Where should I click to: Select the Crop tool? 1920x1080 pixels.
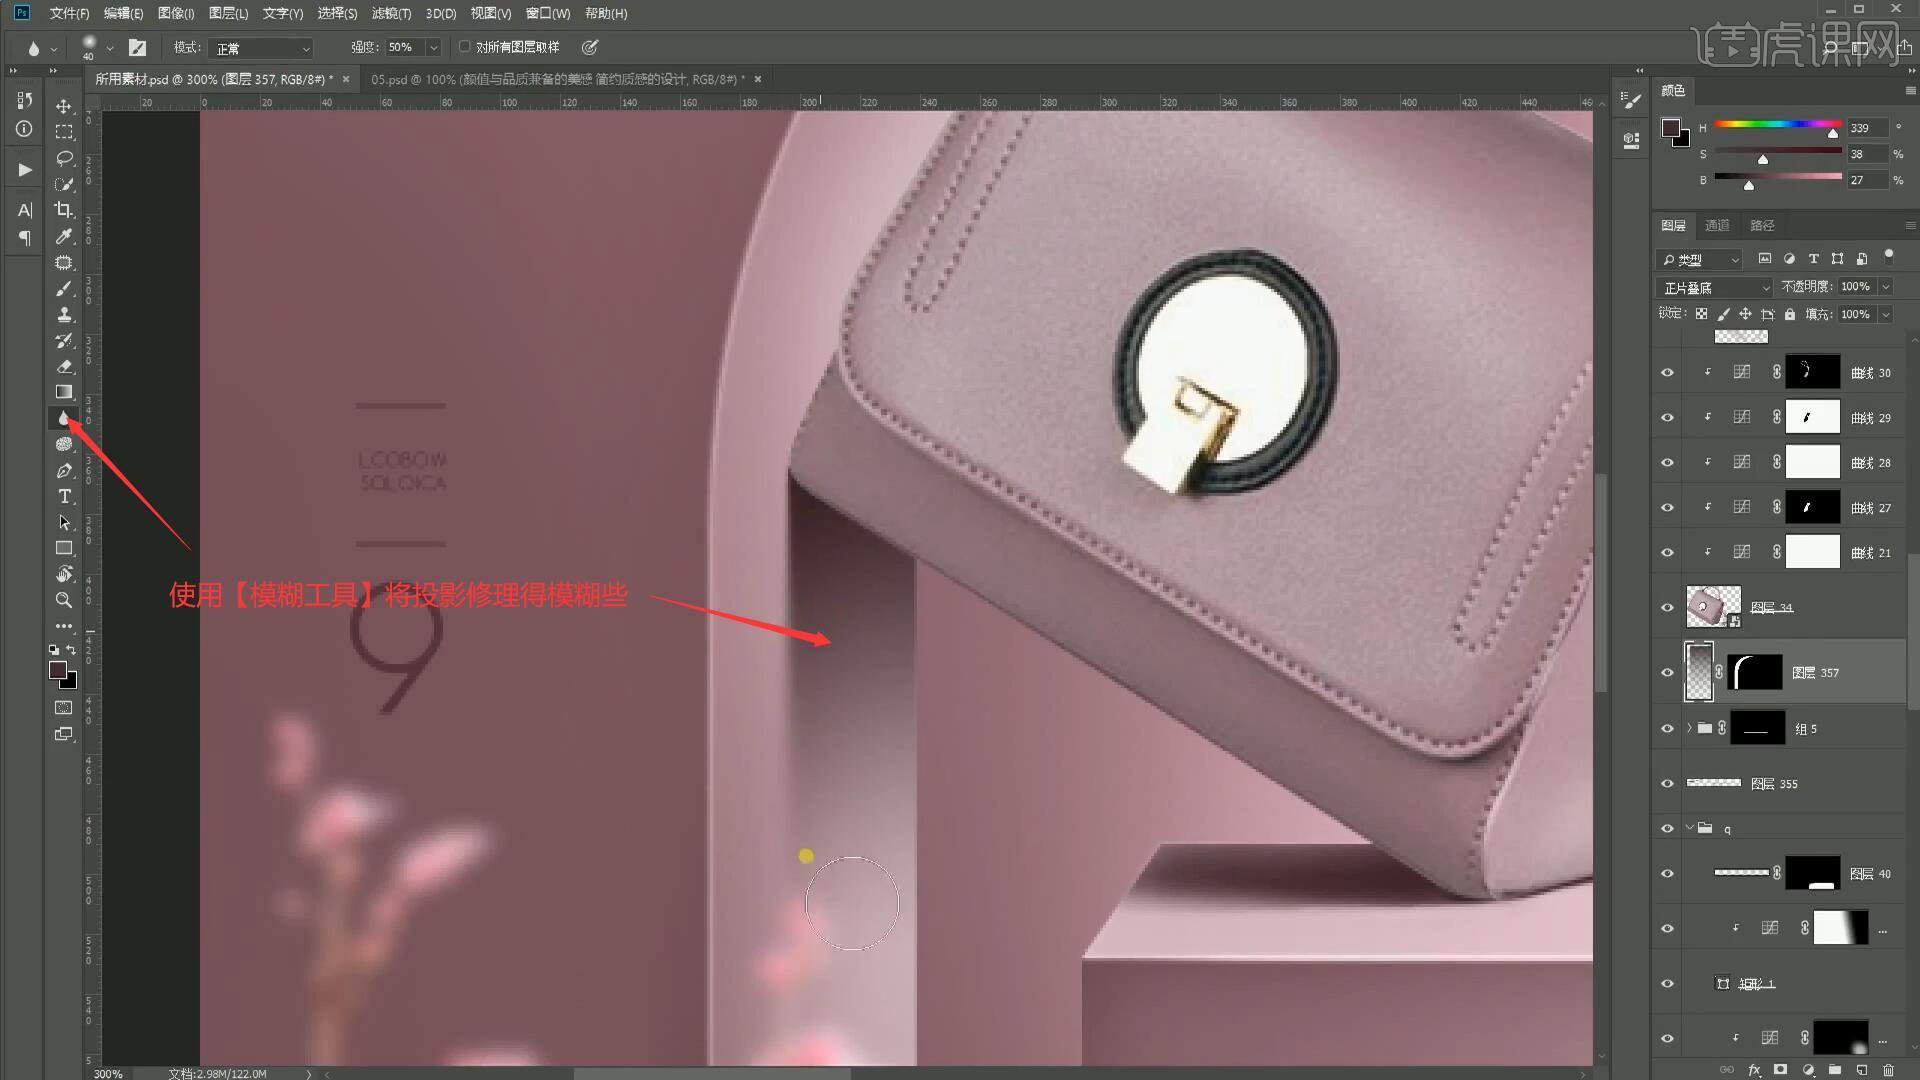pyautogui.click(x=64, y=210)
